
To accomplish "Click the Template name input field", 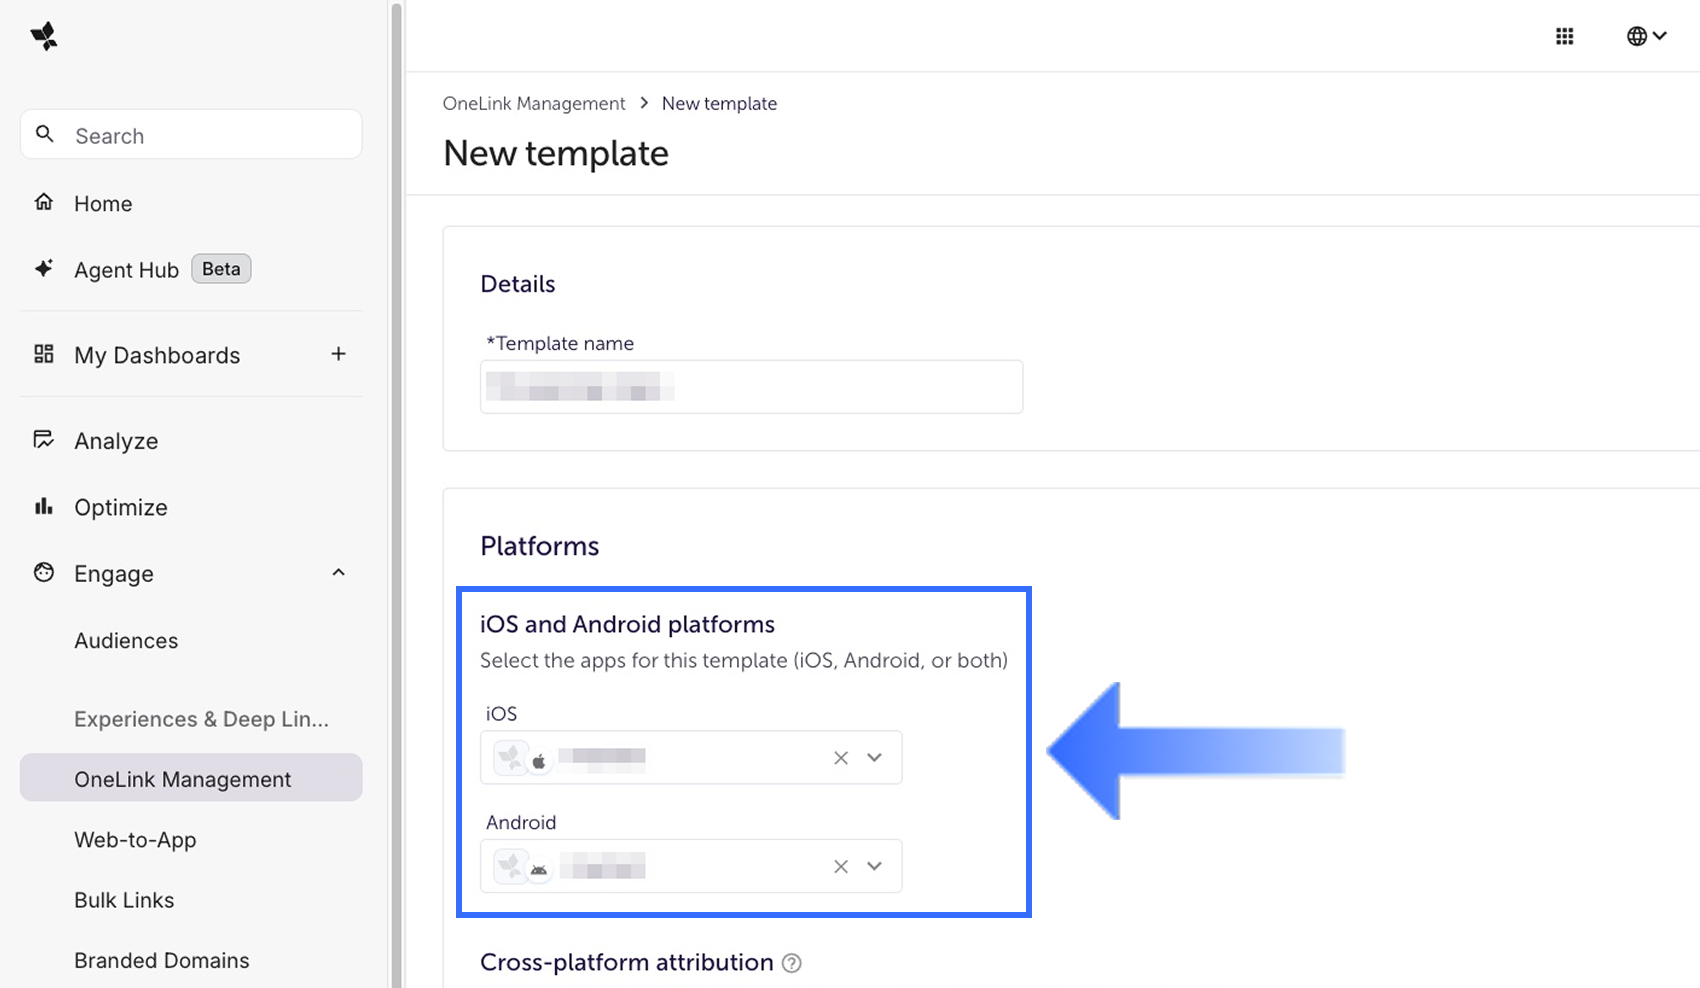I will click(x=750, y=387).
